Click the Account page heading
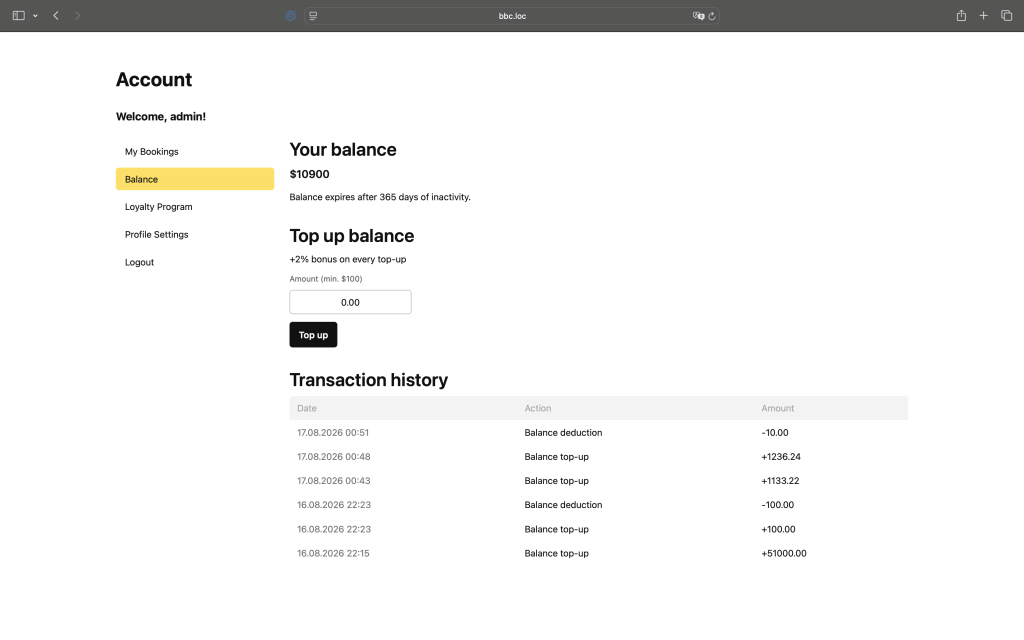Image resolution: width=1024 pixels, height=640 pixels. point(154,80)
